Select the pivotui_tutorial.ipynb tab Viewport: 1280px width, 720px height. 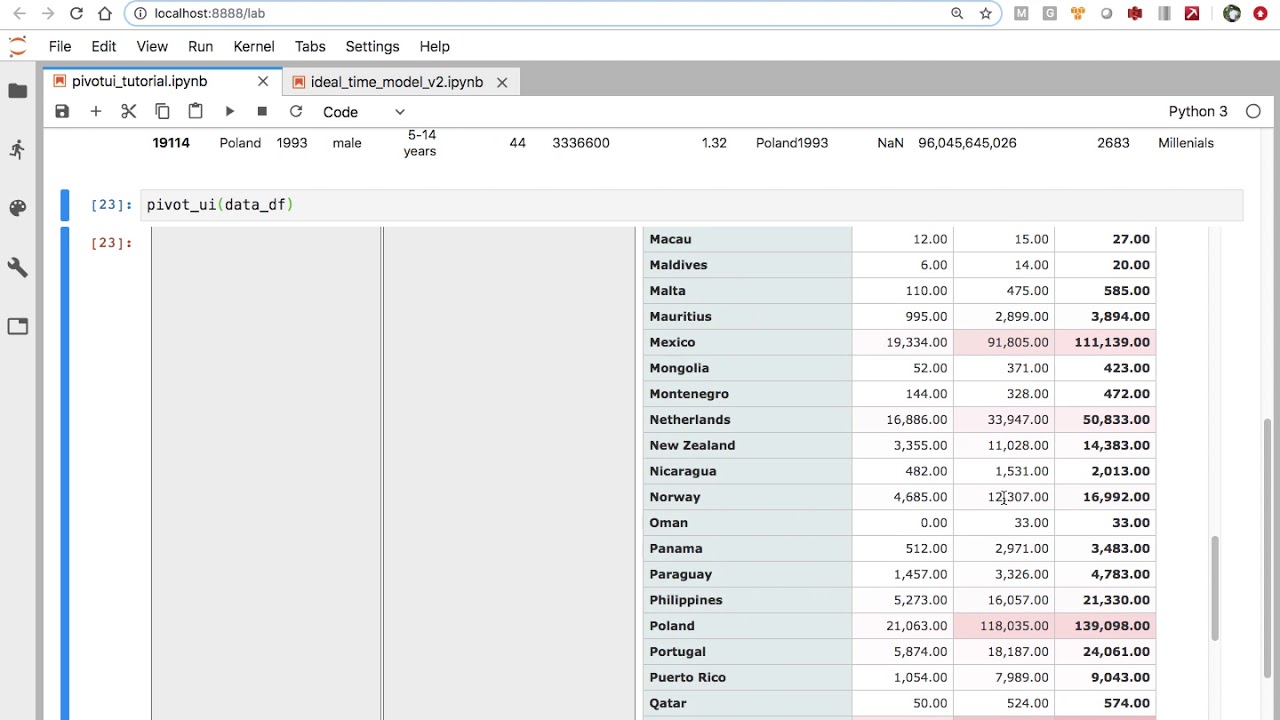tap(139, 81)
